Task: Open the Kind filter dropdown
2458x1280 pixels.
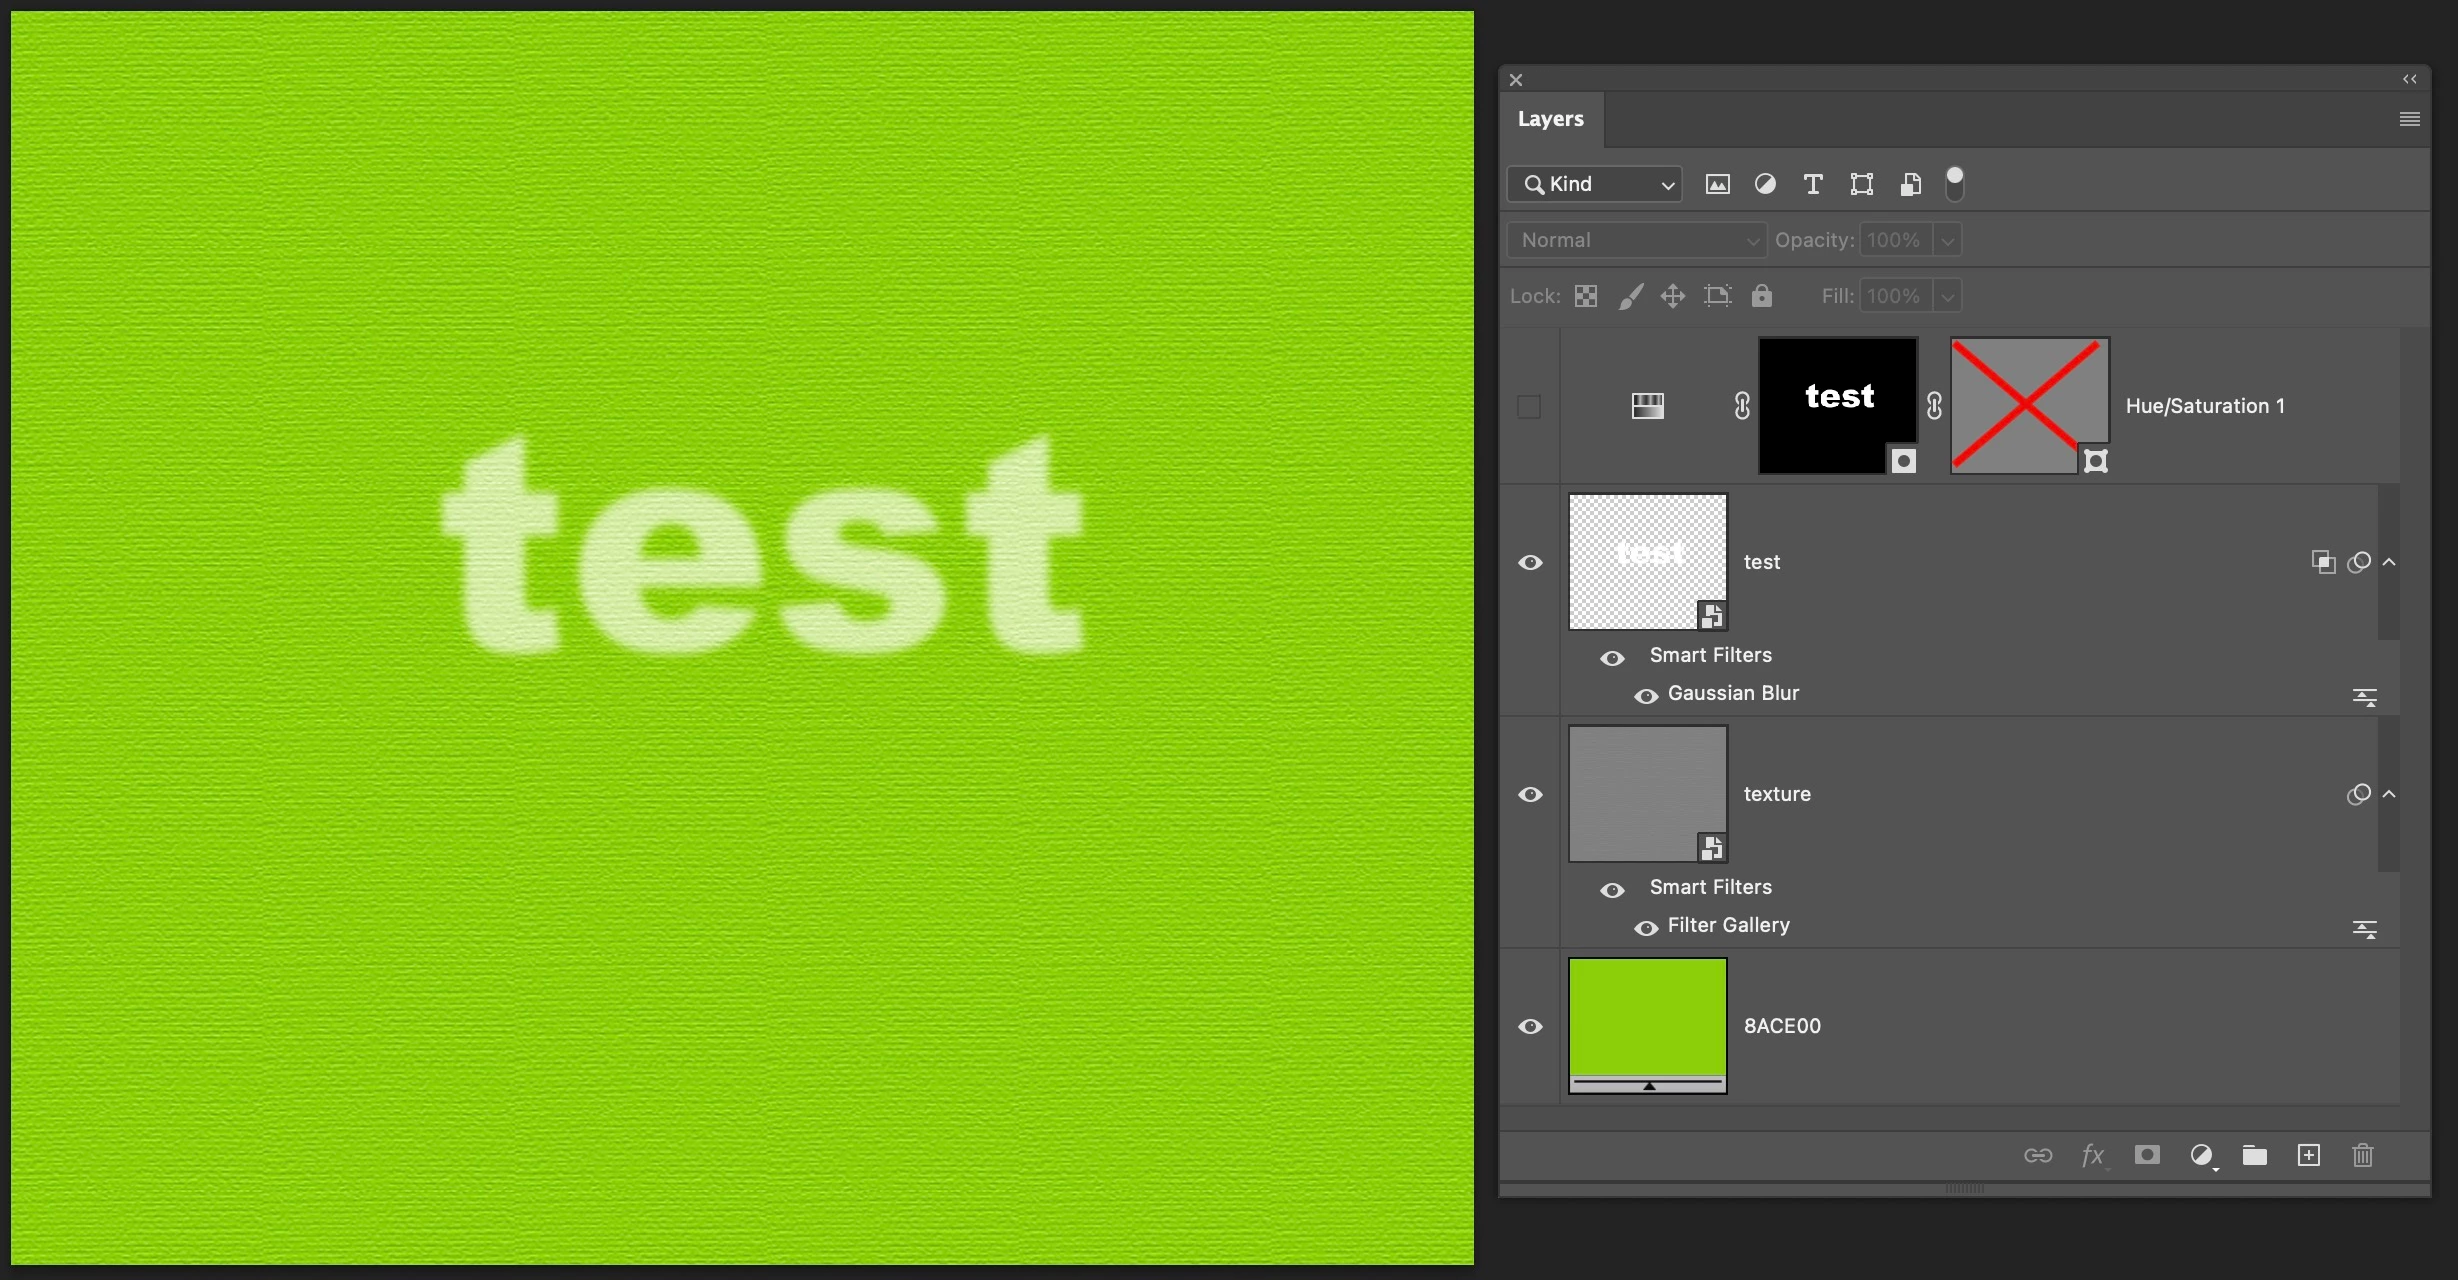Action: [x=1594, y=184]
